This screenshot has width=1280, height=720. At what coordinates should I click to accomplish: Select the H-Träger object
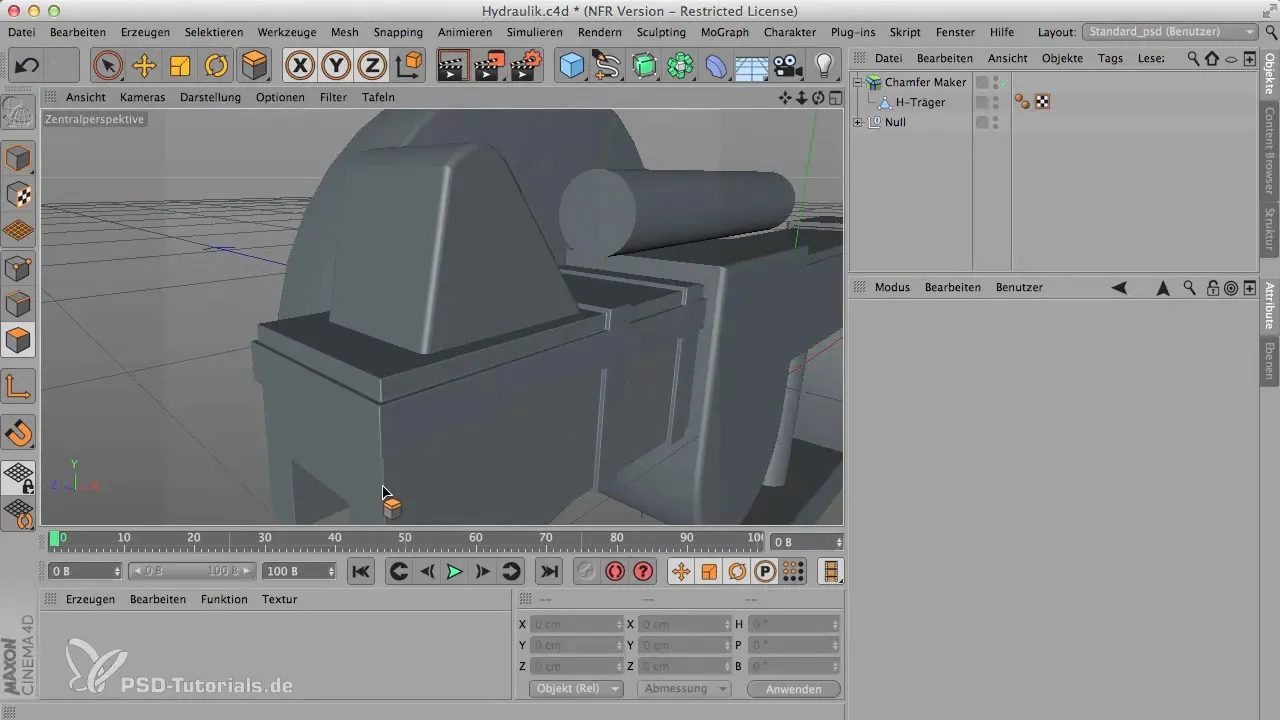pyautogui.click(x=920, y=102)
